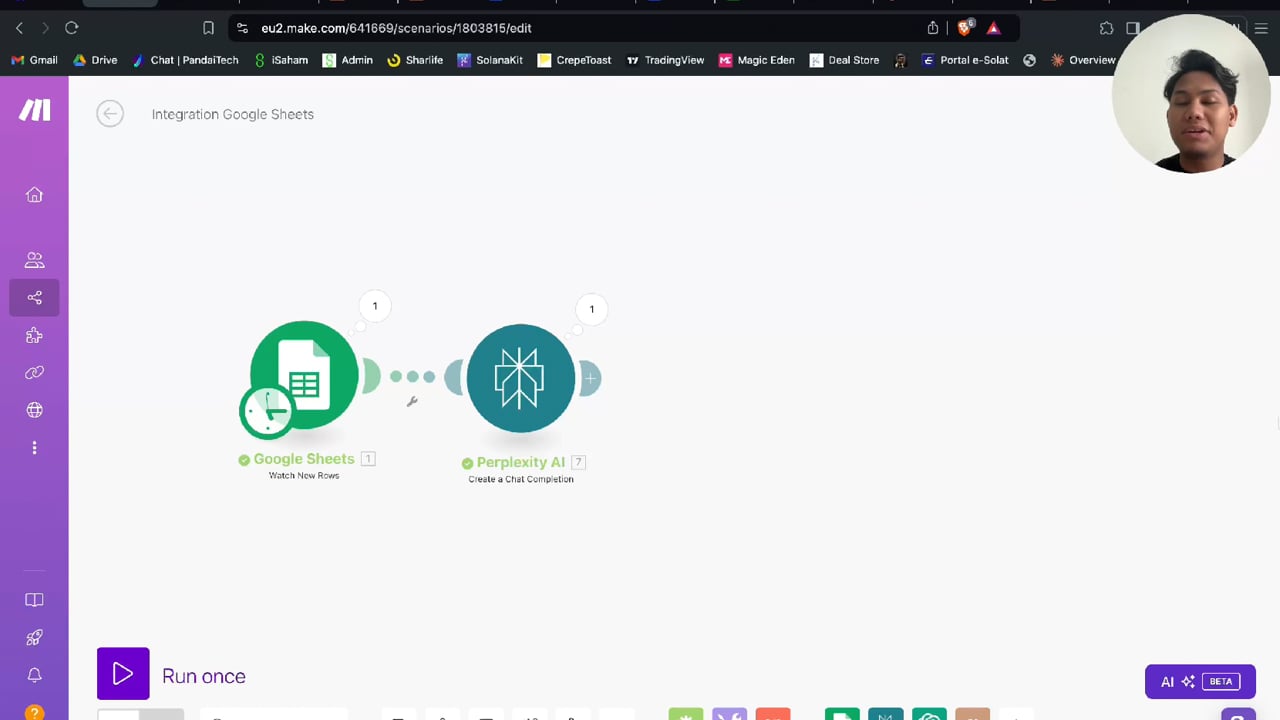Image resolution: width=1280 pixels, height=720 pixels.
Task: Open Magic Eden bookmark
Action: (757, 60)
